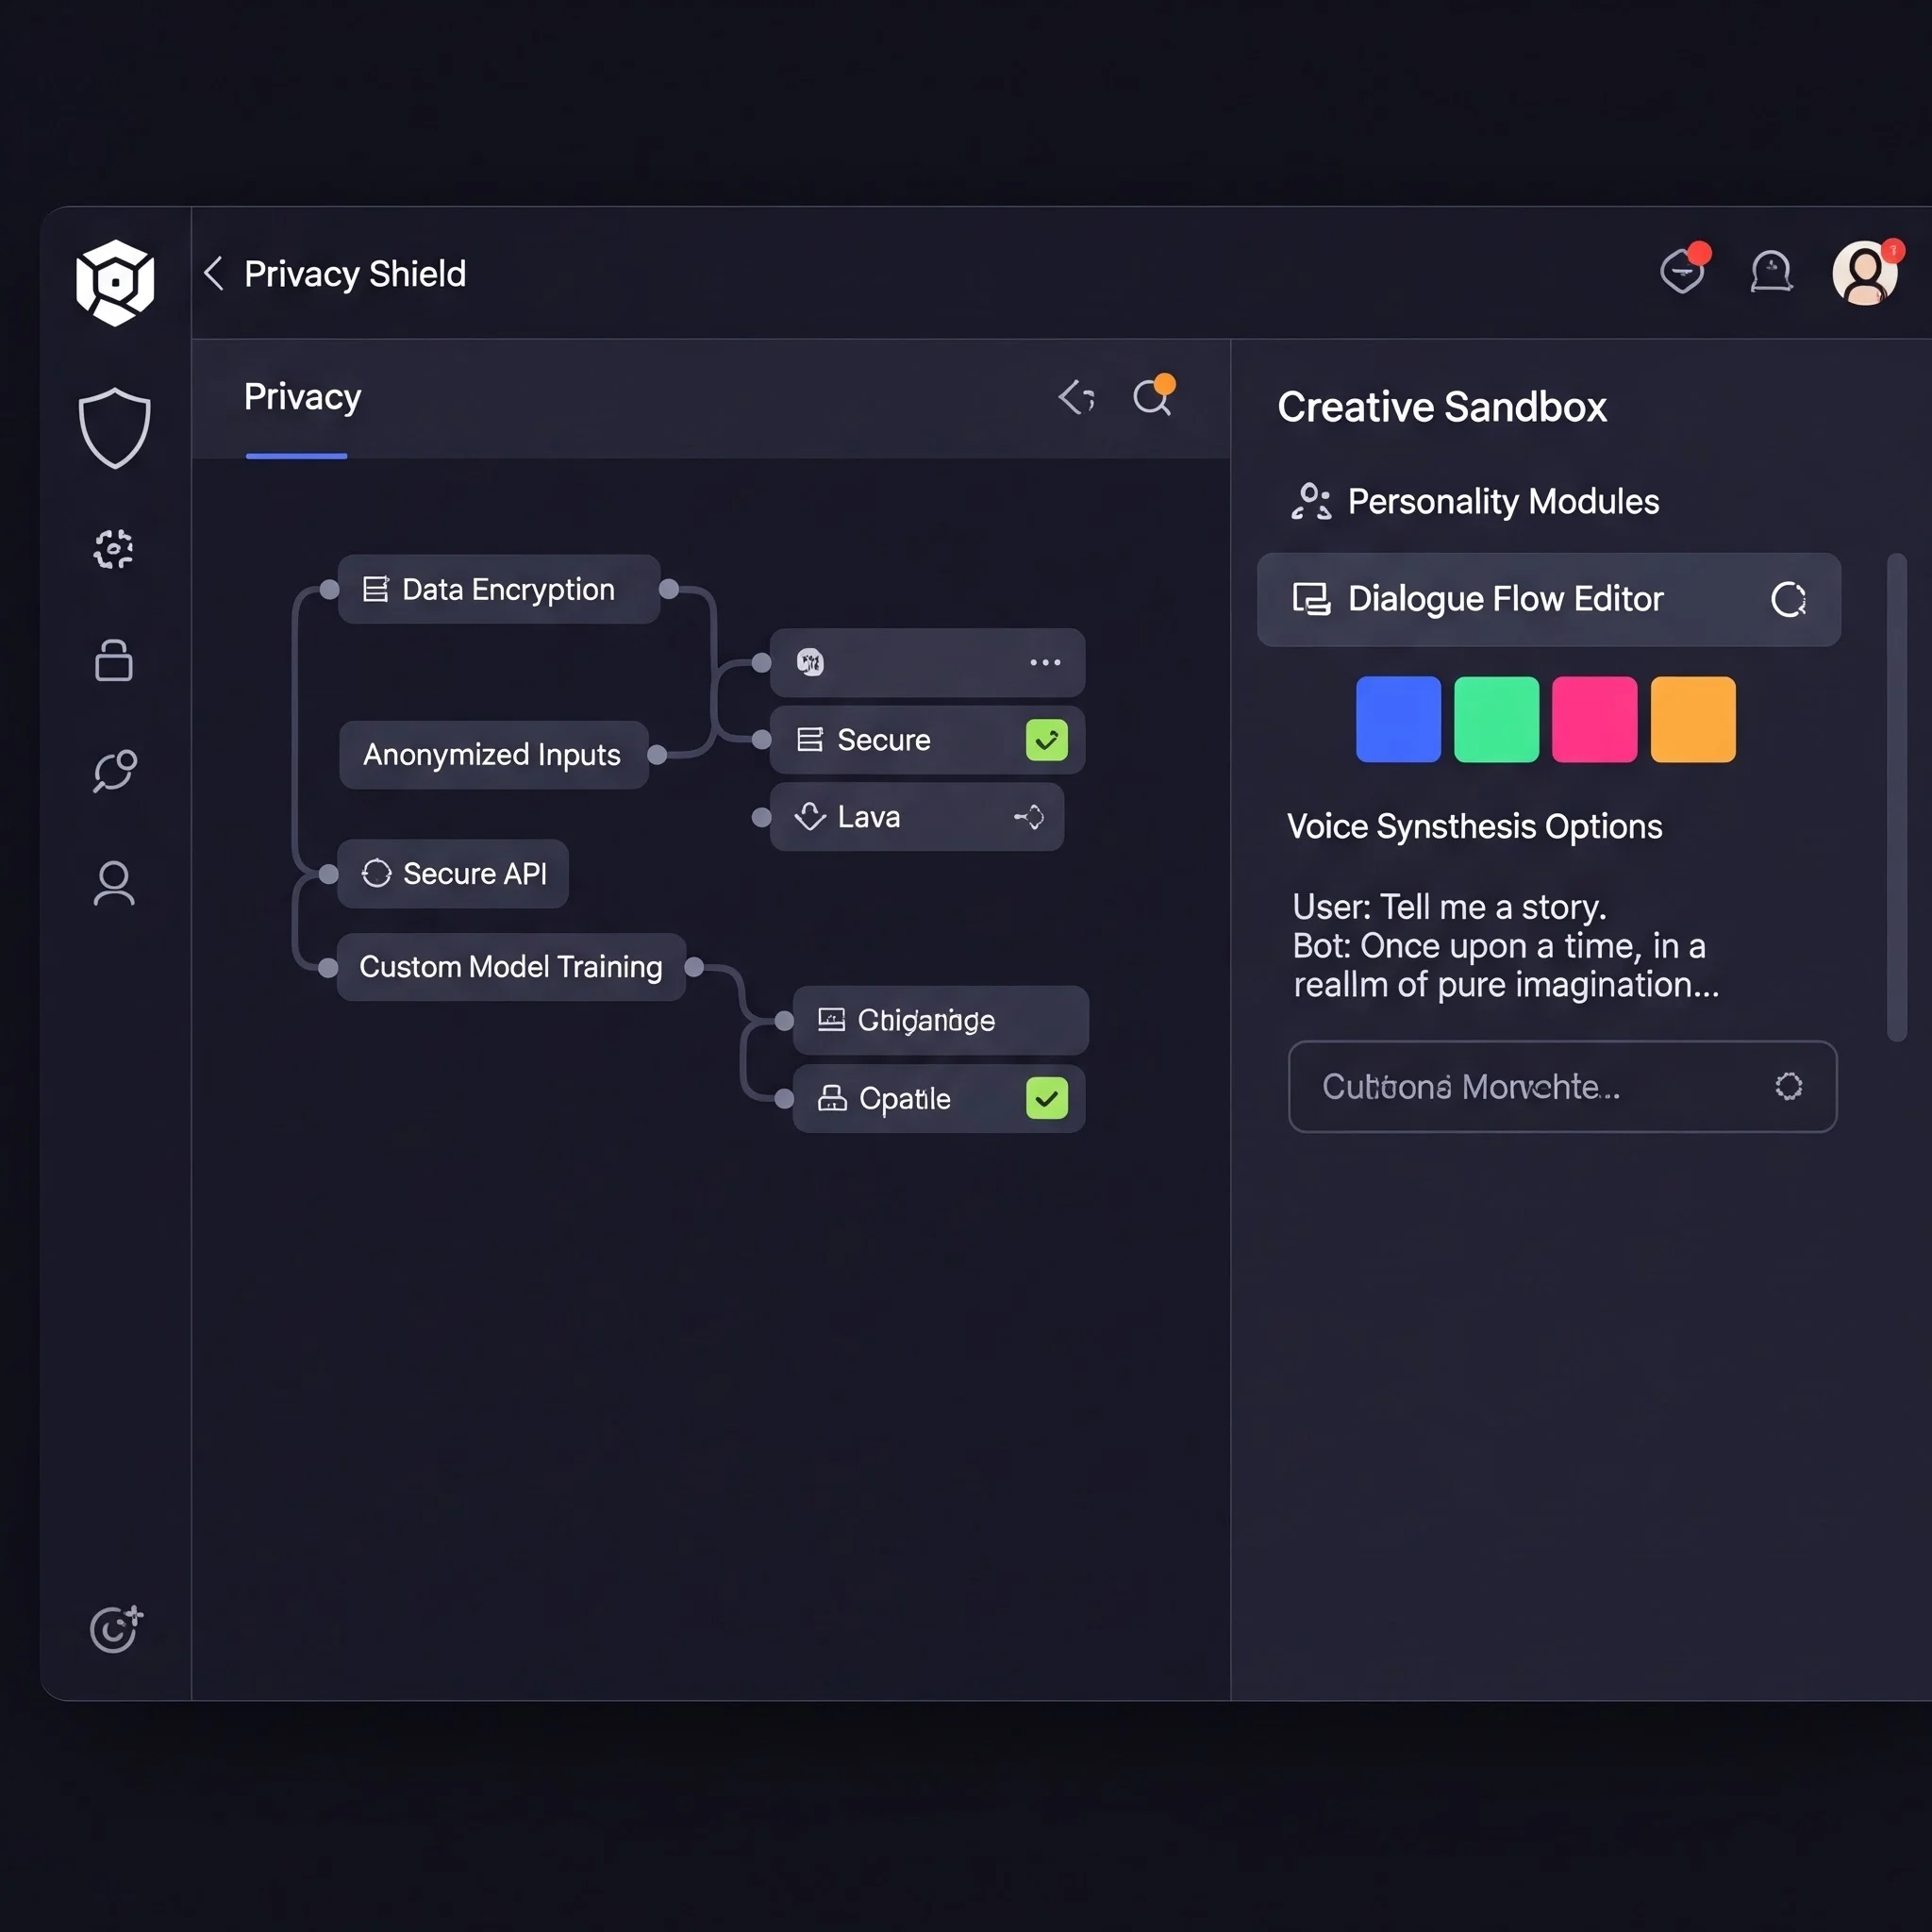The image size is (1932, 1932).
Task: Go back using arrow beside Privacy Shield
Action: tap(213, 272)
